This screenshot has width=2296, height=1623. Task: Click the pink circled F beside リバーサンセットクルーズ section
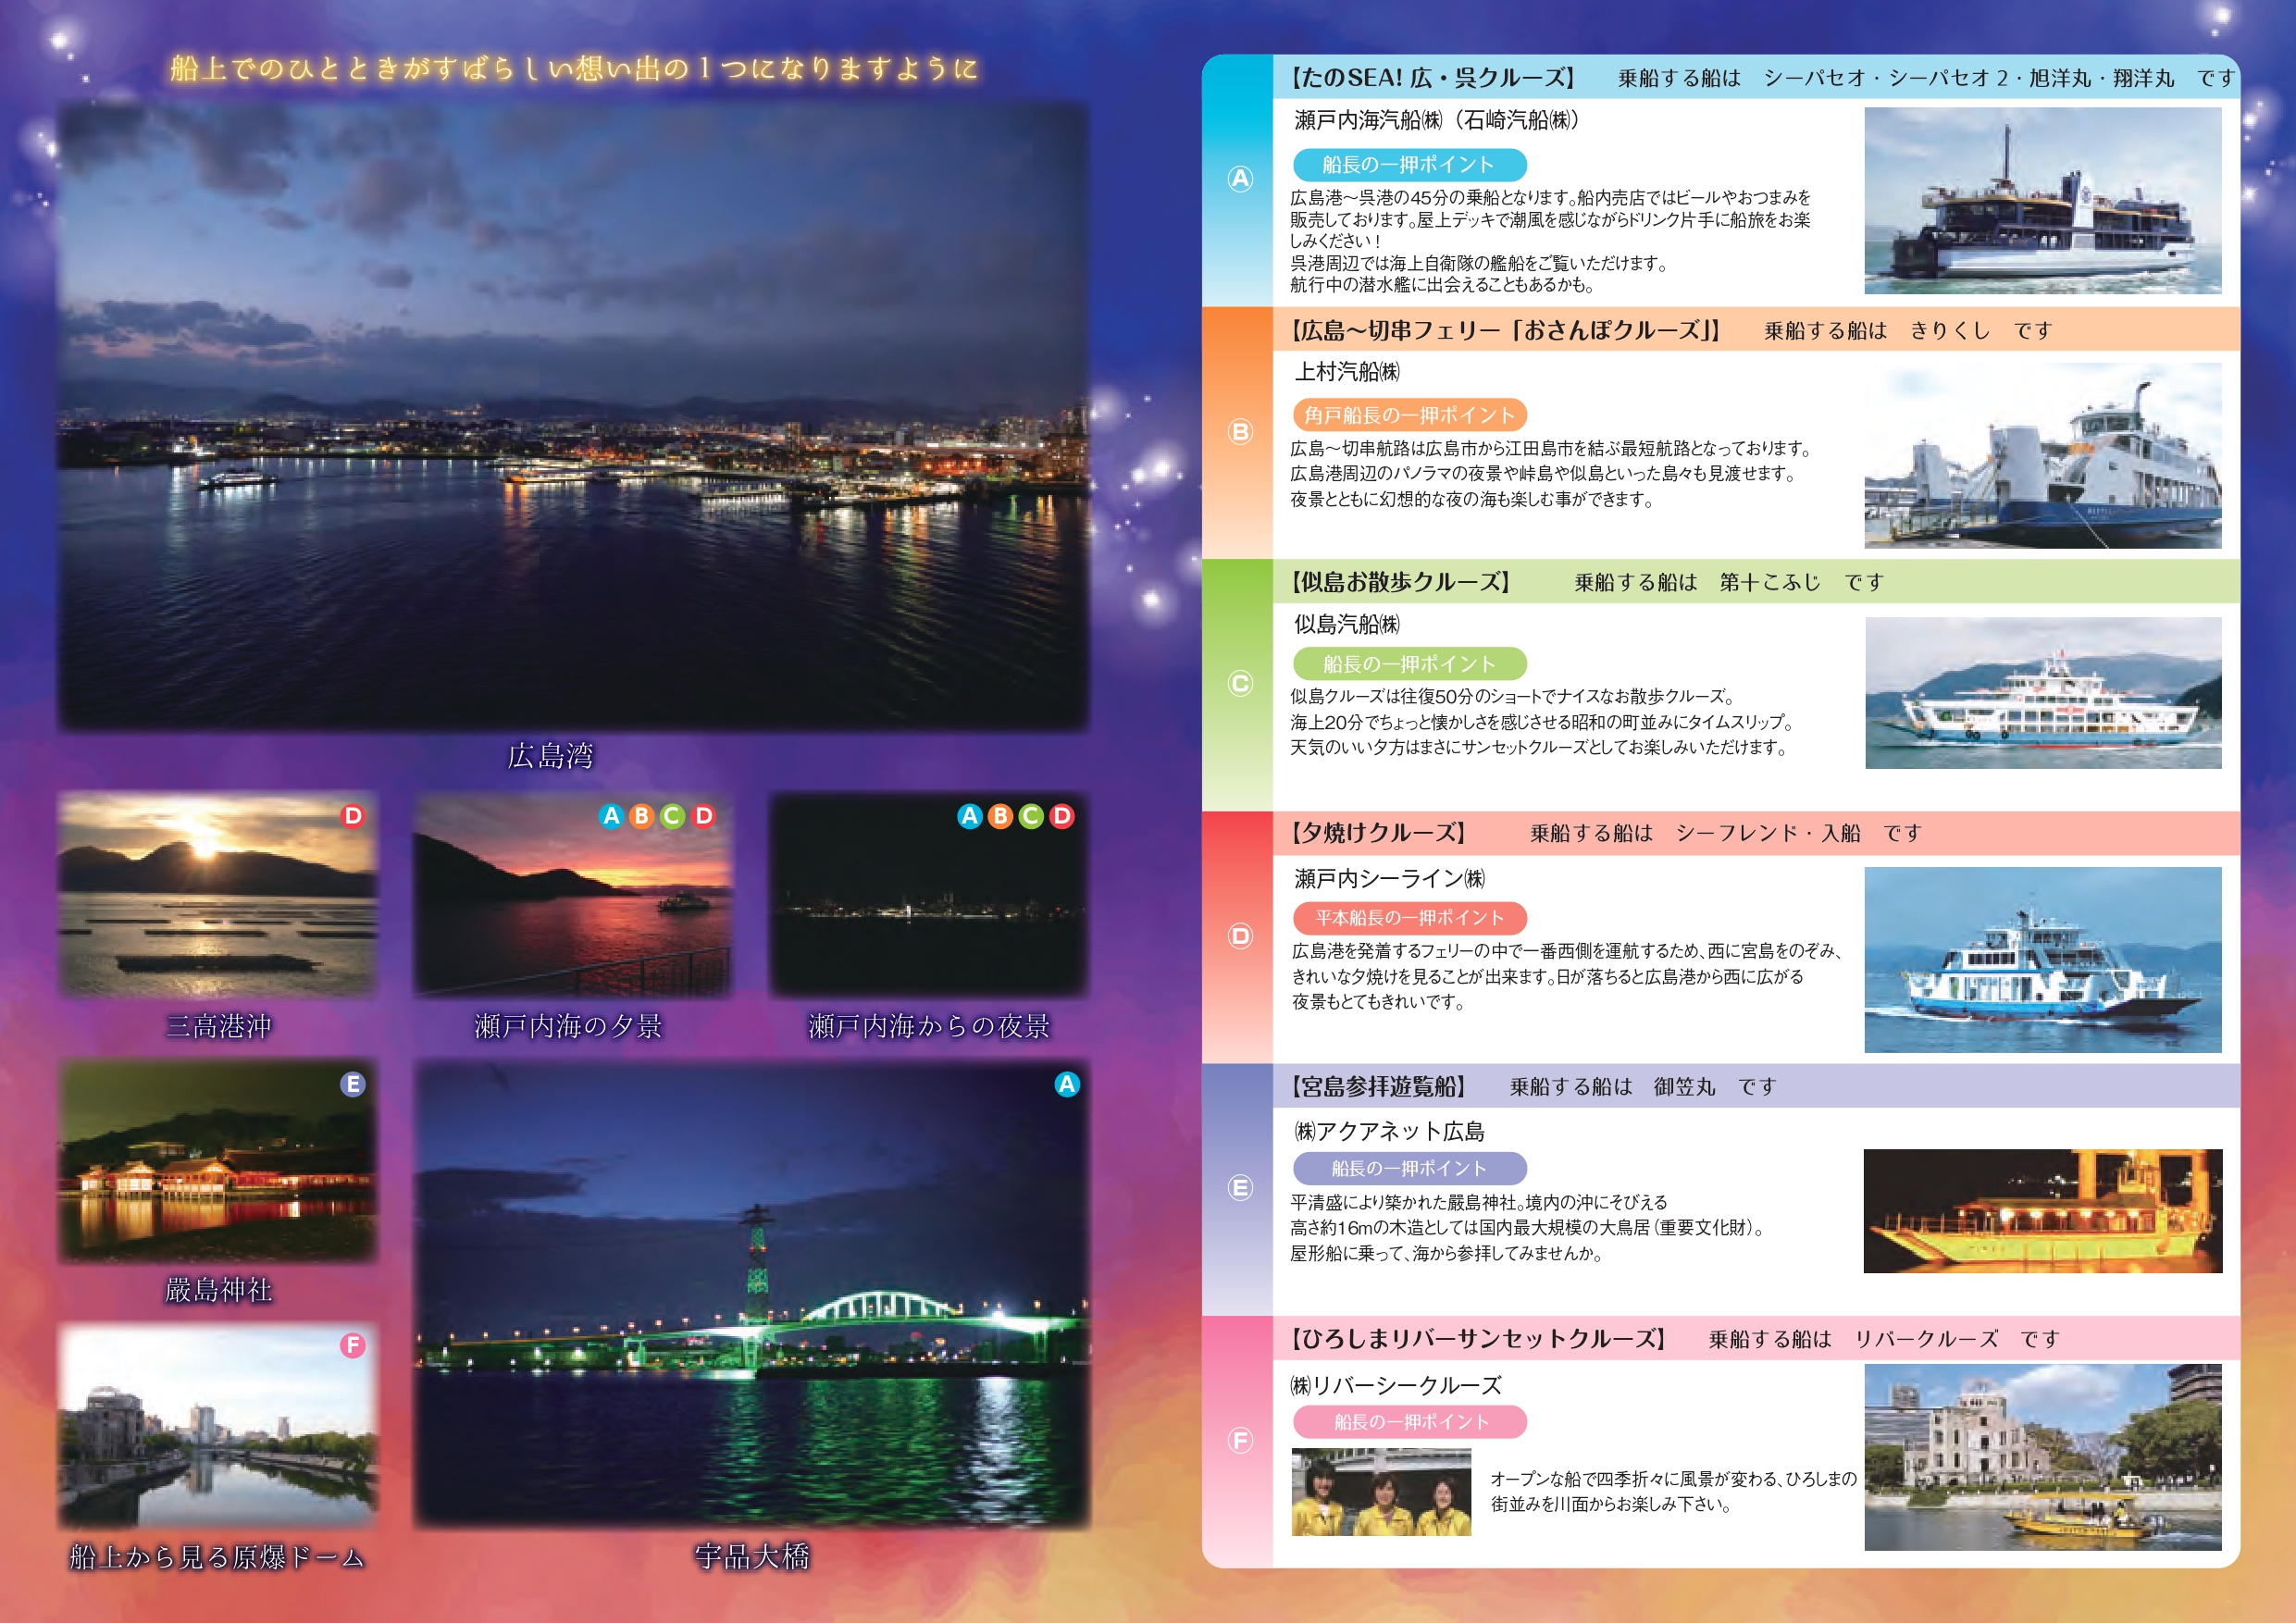[1240, 1441]
